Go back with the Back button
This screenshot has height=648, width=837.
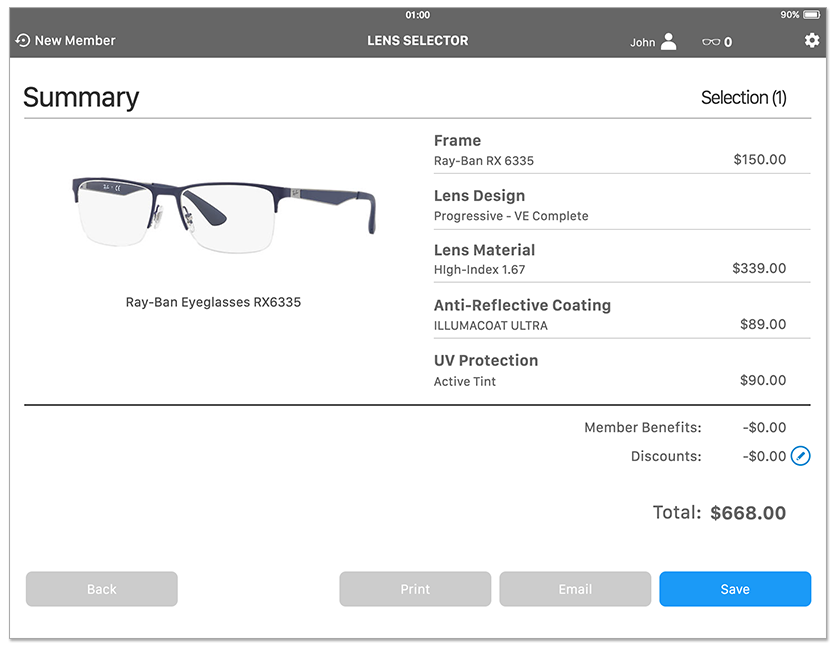(102, 589)
